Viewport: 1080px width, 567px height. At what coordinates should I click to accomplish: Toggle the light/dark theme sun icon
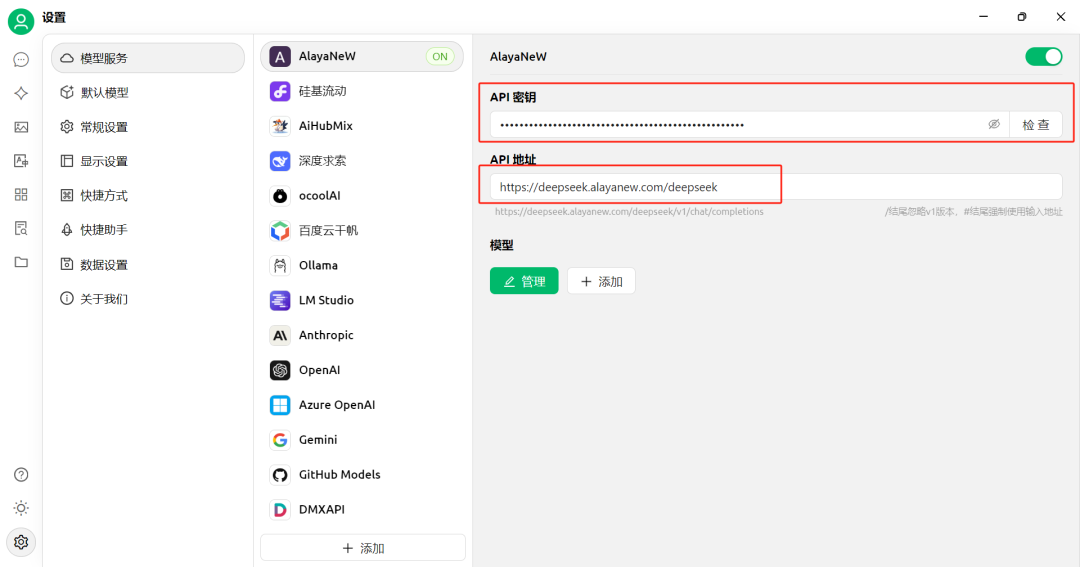pos(21,508)
